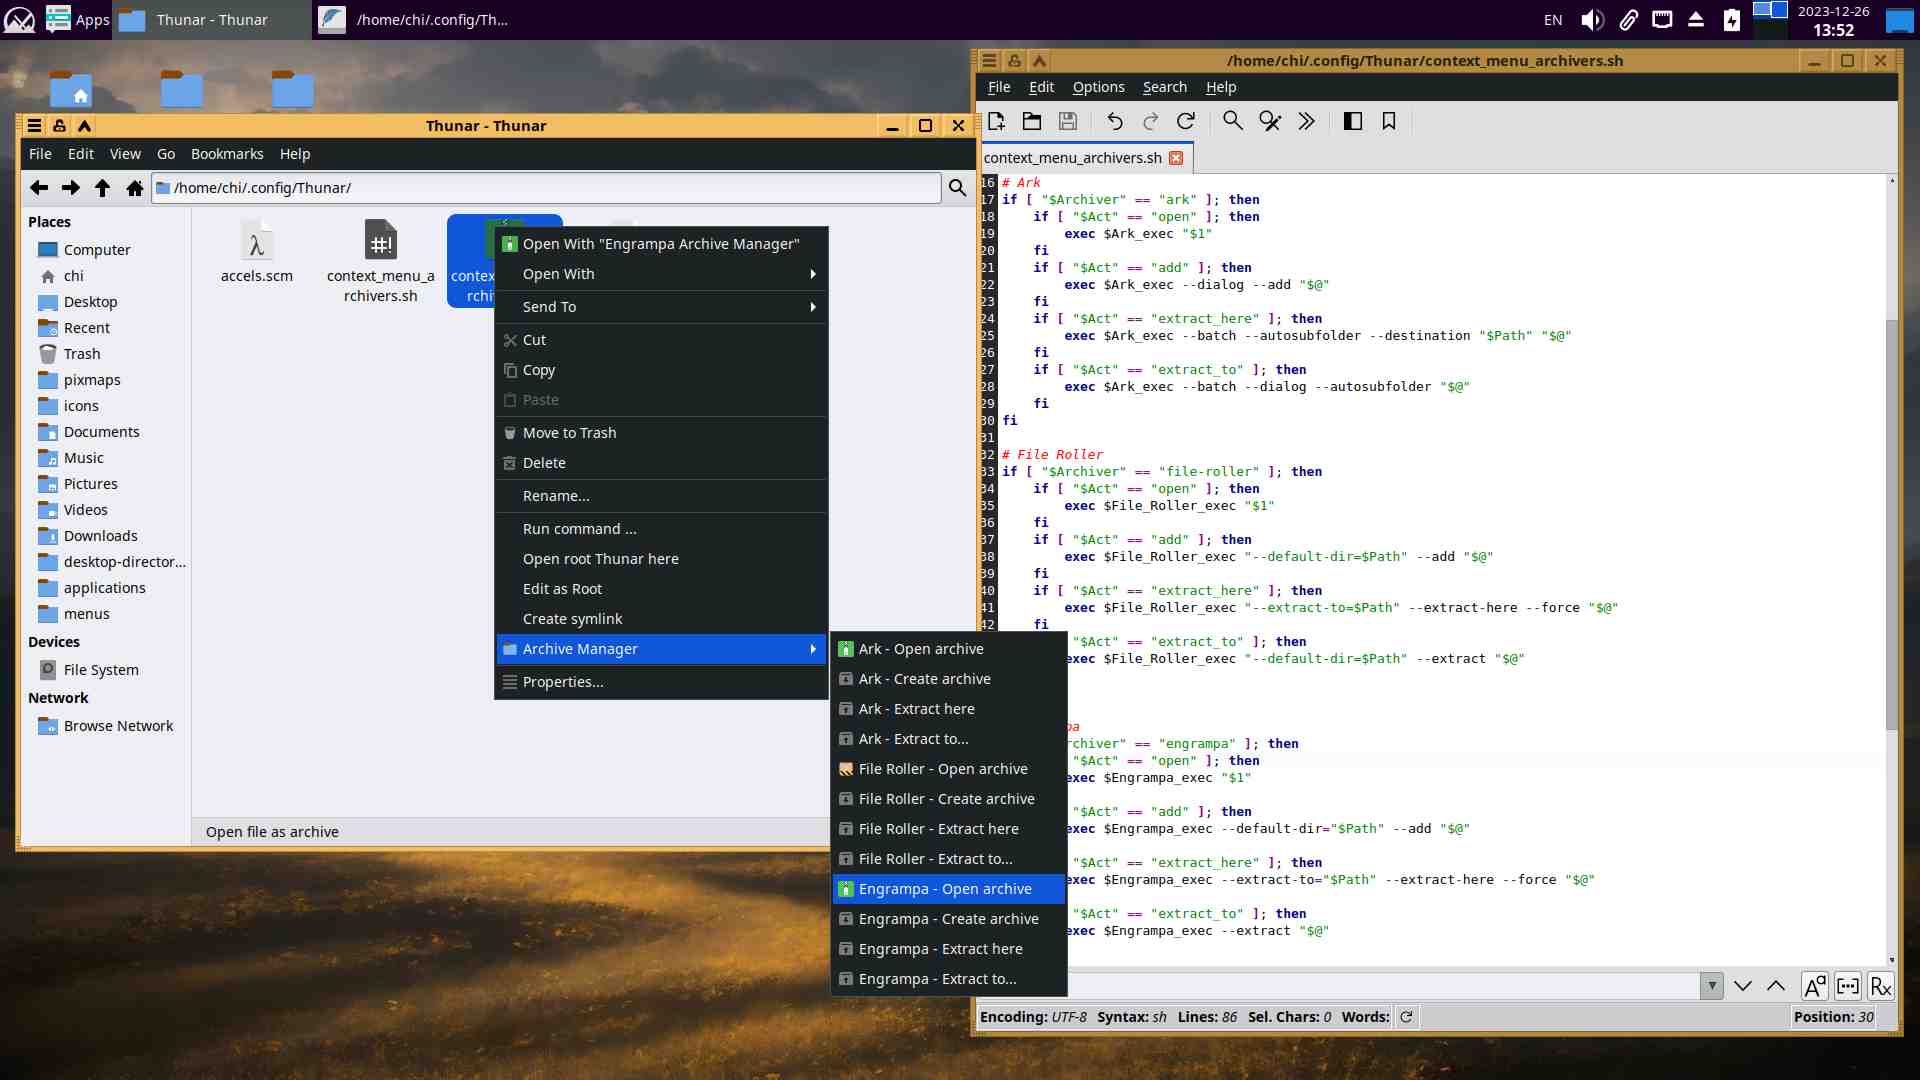Go to next search result arrow
1920x1080 pixels.
(x=1743, y=986)
